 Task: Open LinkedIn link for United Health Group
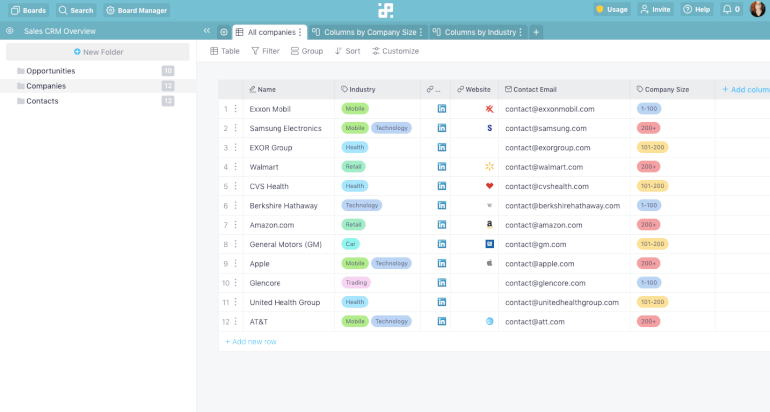442,302
